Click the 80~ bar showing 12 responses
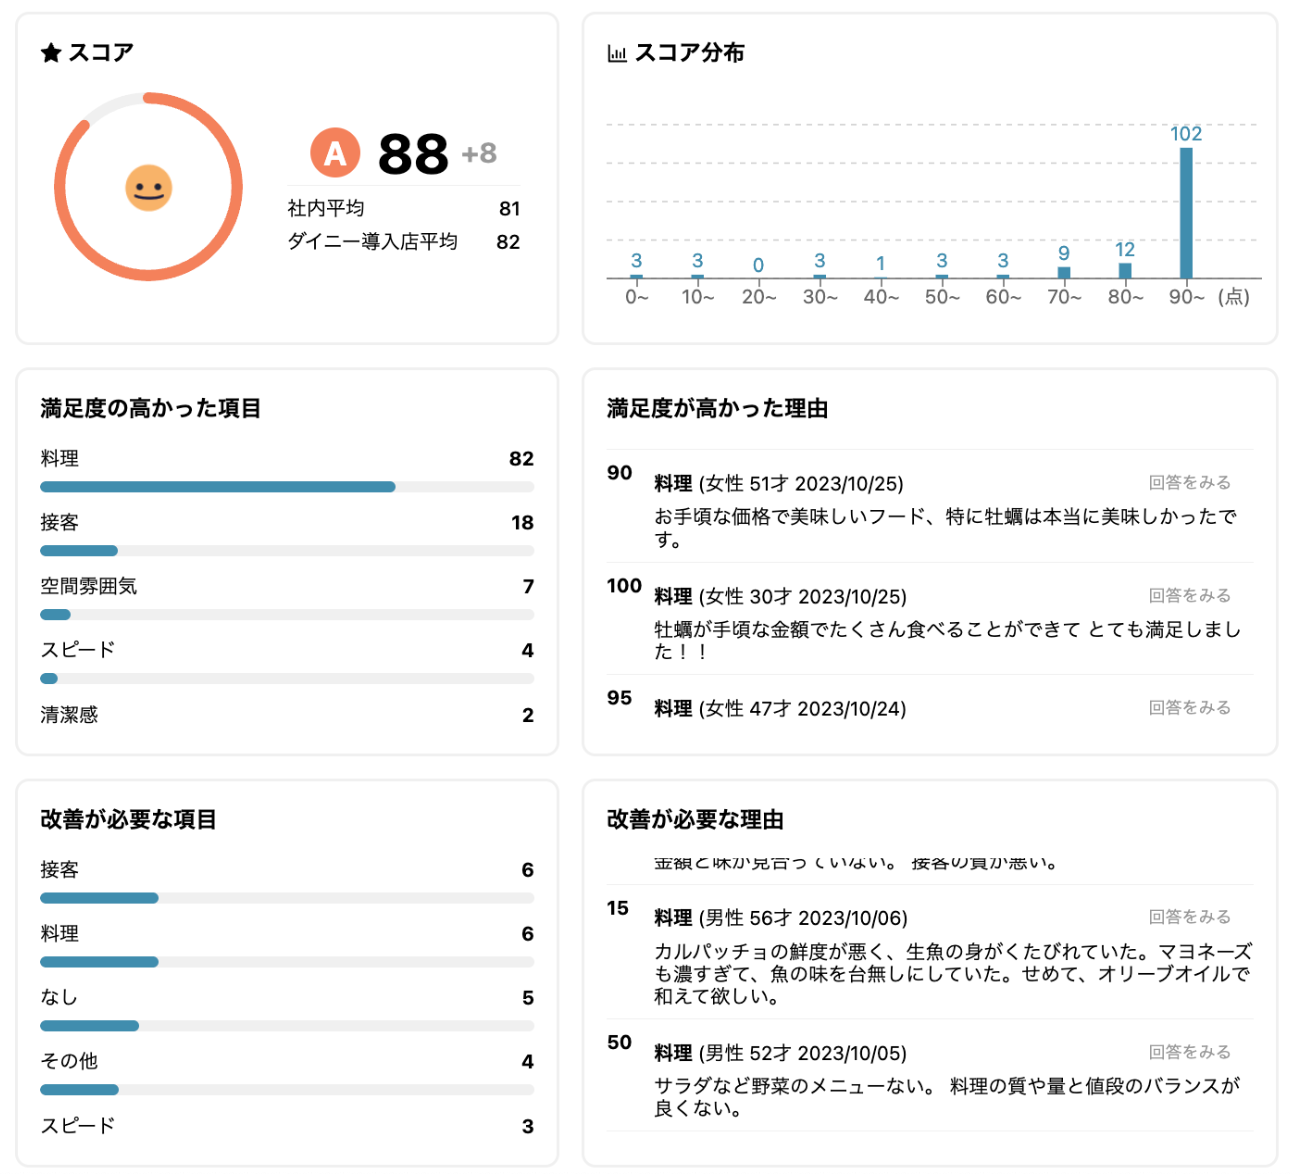The height and width of the screenshot is (1174, 1292). pyautogui.click(x=1125, y=270)
